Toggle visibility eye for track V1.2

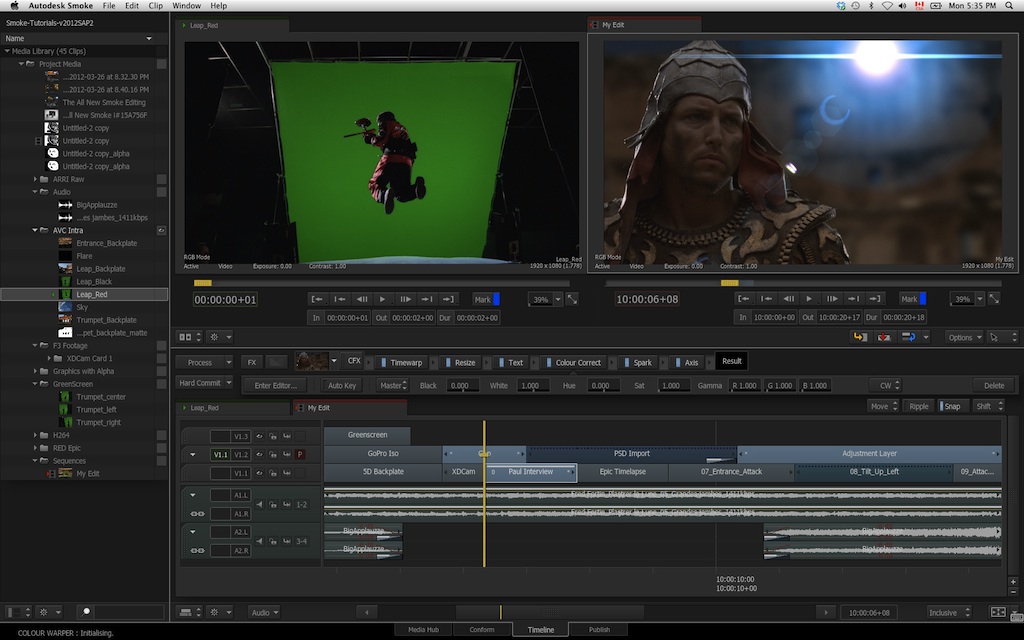(x=260, y=455)
